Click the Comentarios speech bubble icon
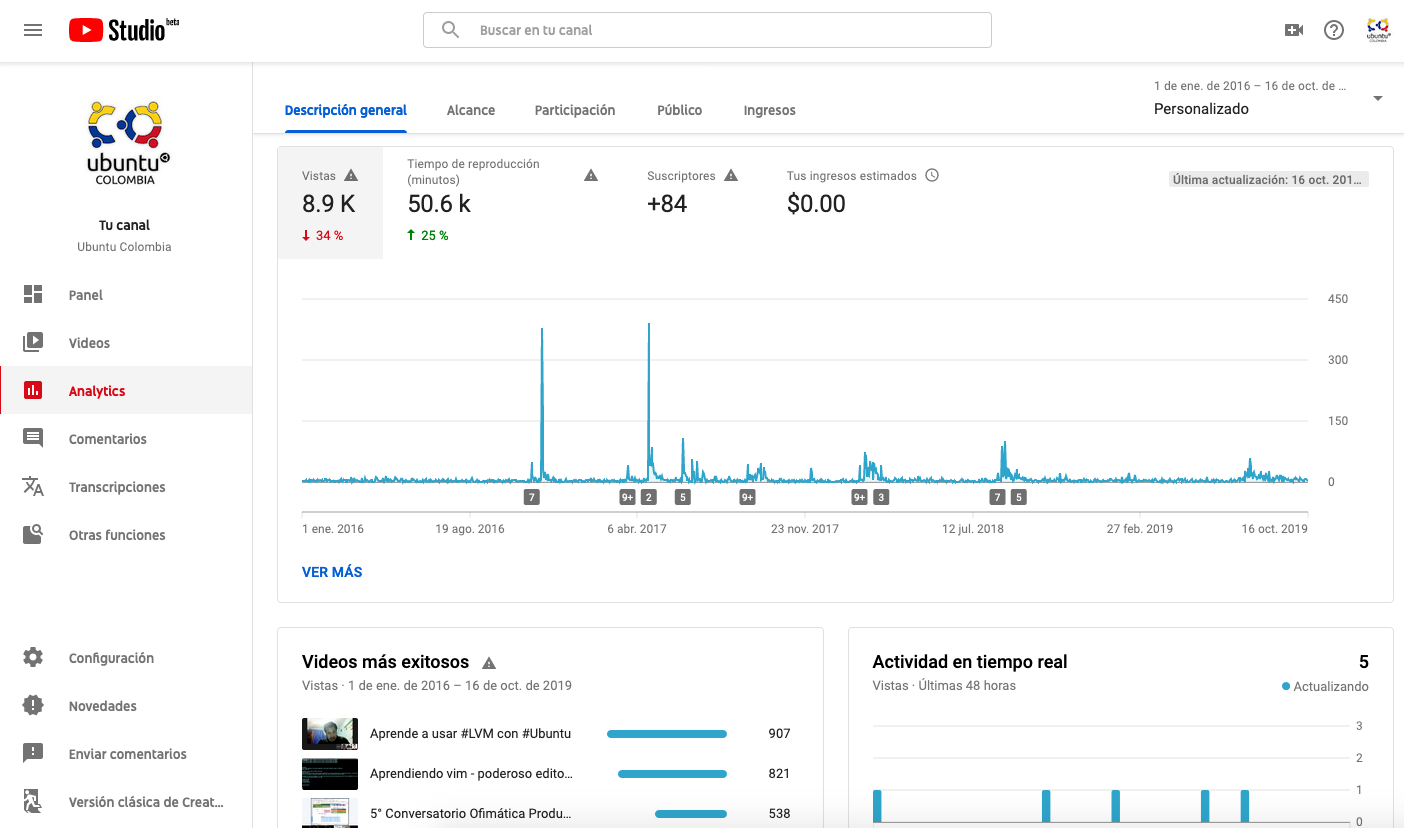1404x828 pixels. click(x=33, y=438)
